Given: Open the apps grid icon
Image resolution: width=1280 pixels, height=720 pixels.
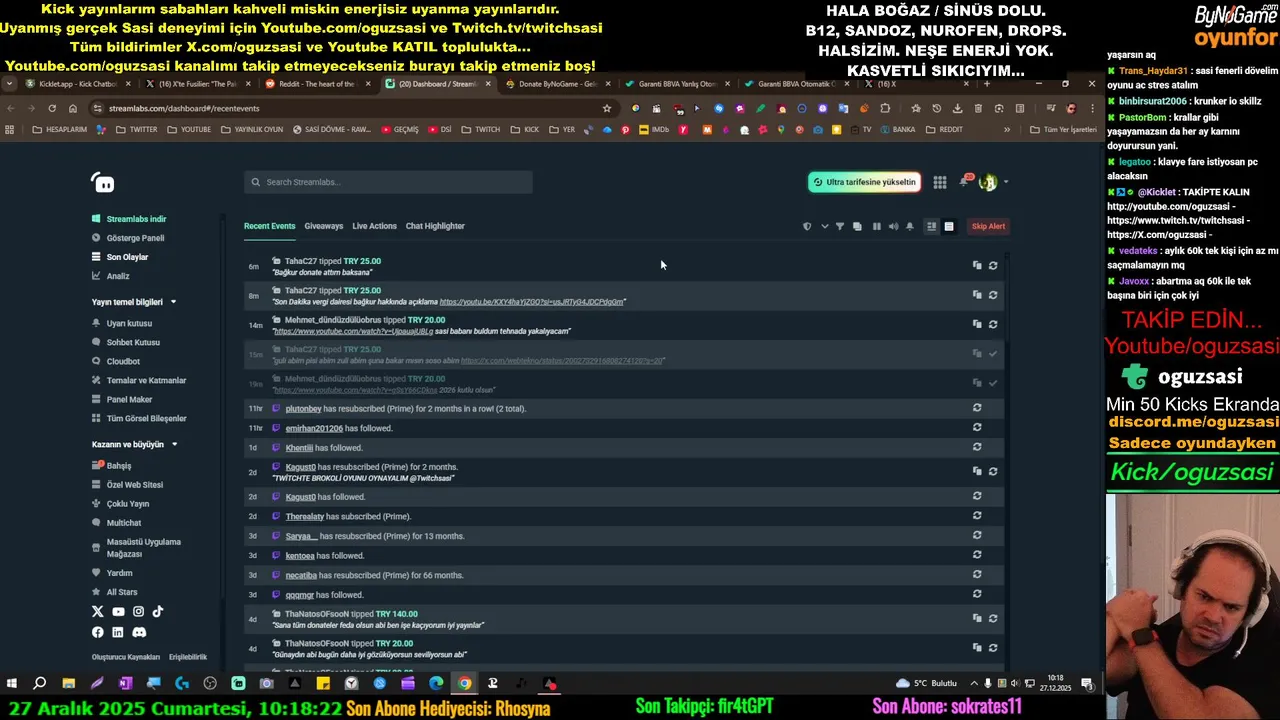Looking at the screenshot, I should (940, 182).
